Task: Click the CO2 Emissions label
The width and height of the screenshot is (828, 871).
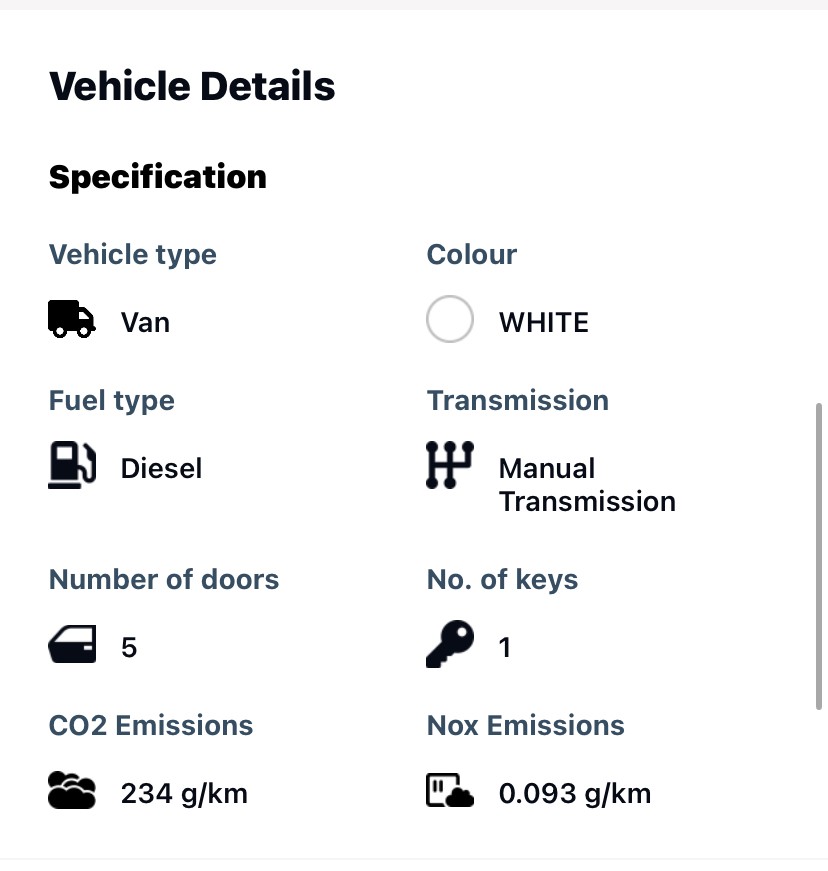Action: [151, 725]
